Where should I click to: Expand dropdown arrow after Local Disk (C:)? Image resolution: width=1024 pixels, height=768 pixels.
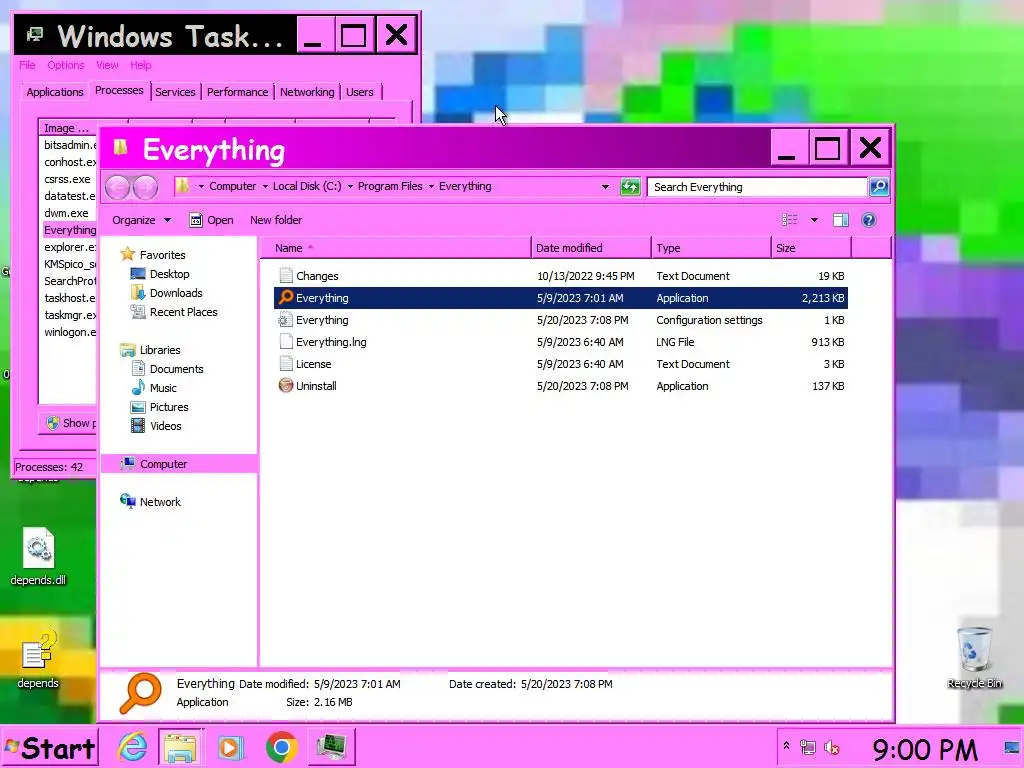(350, 187)
